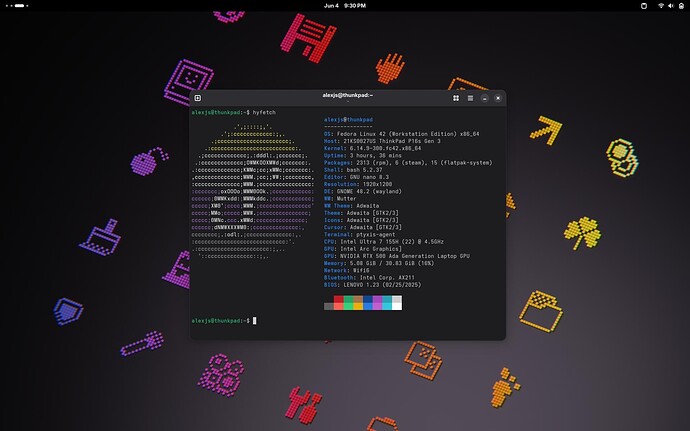Click the Terminal: ptyxis-agent line
Viewport: 690px width, 431px height.
point(360,235)
